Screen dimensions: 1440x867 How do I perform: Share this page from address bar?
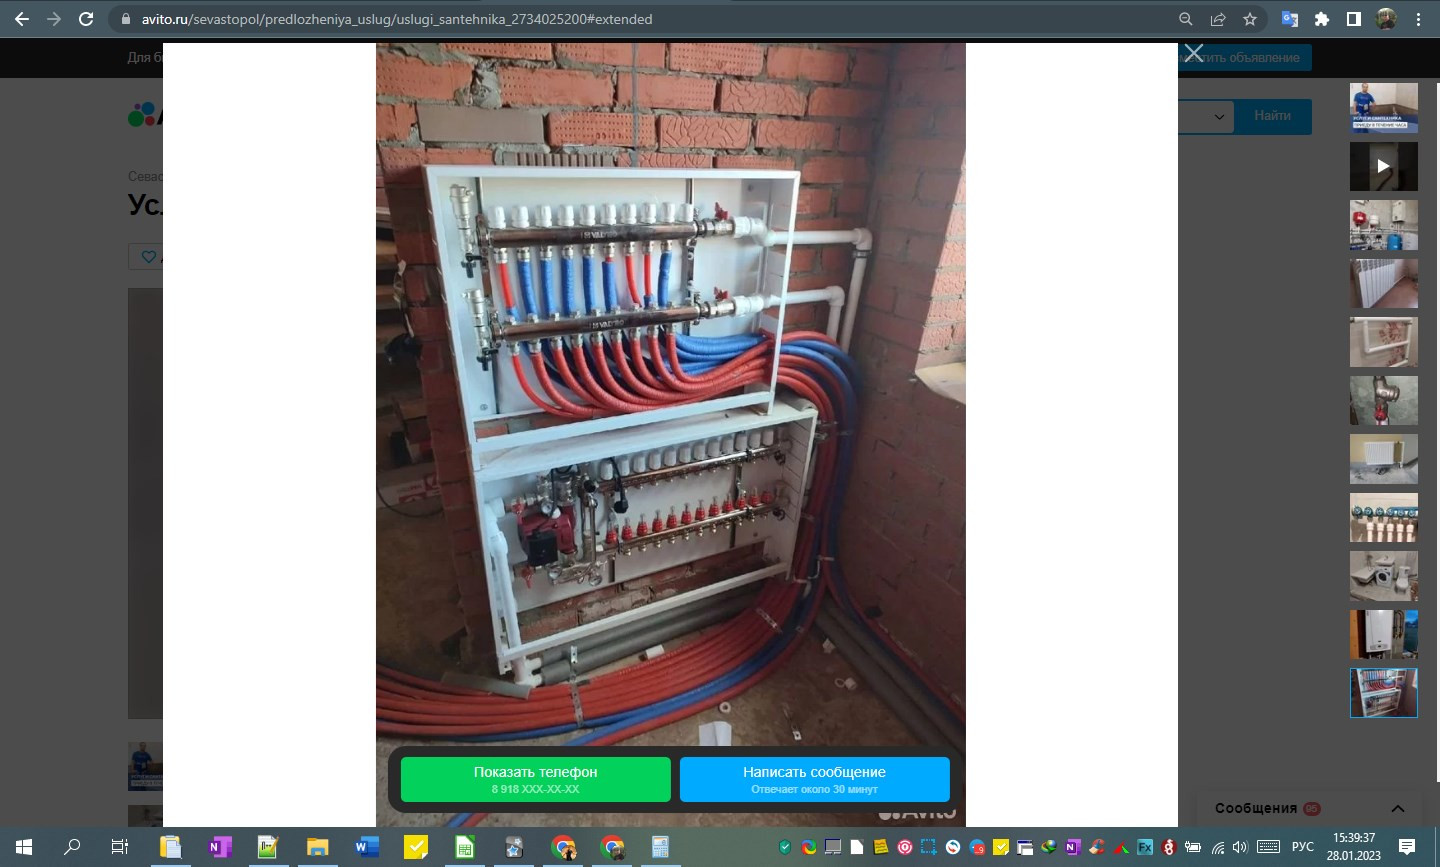point(1218,19)
